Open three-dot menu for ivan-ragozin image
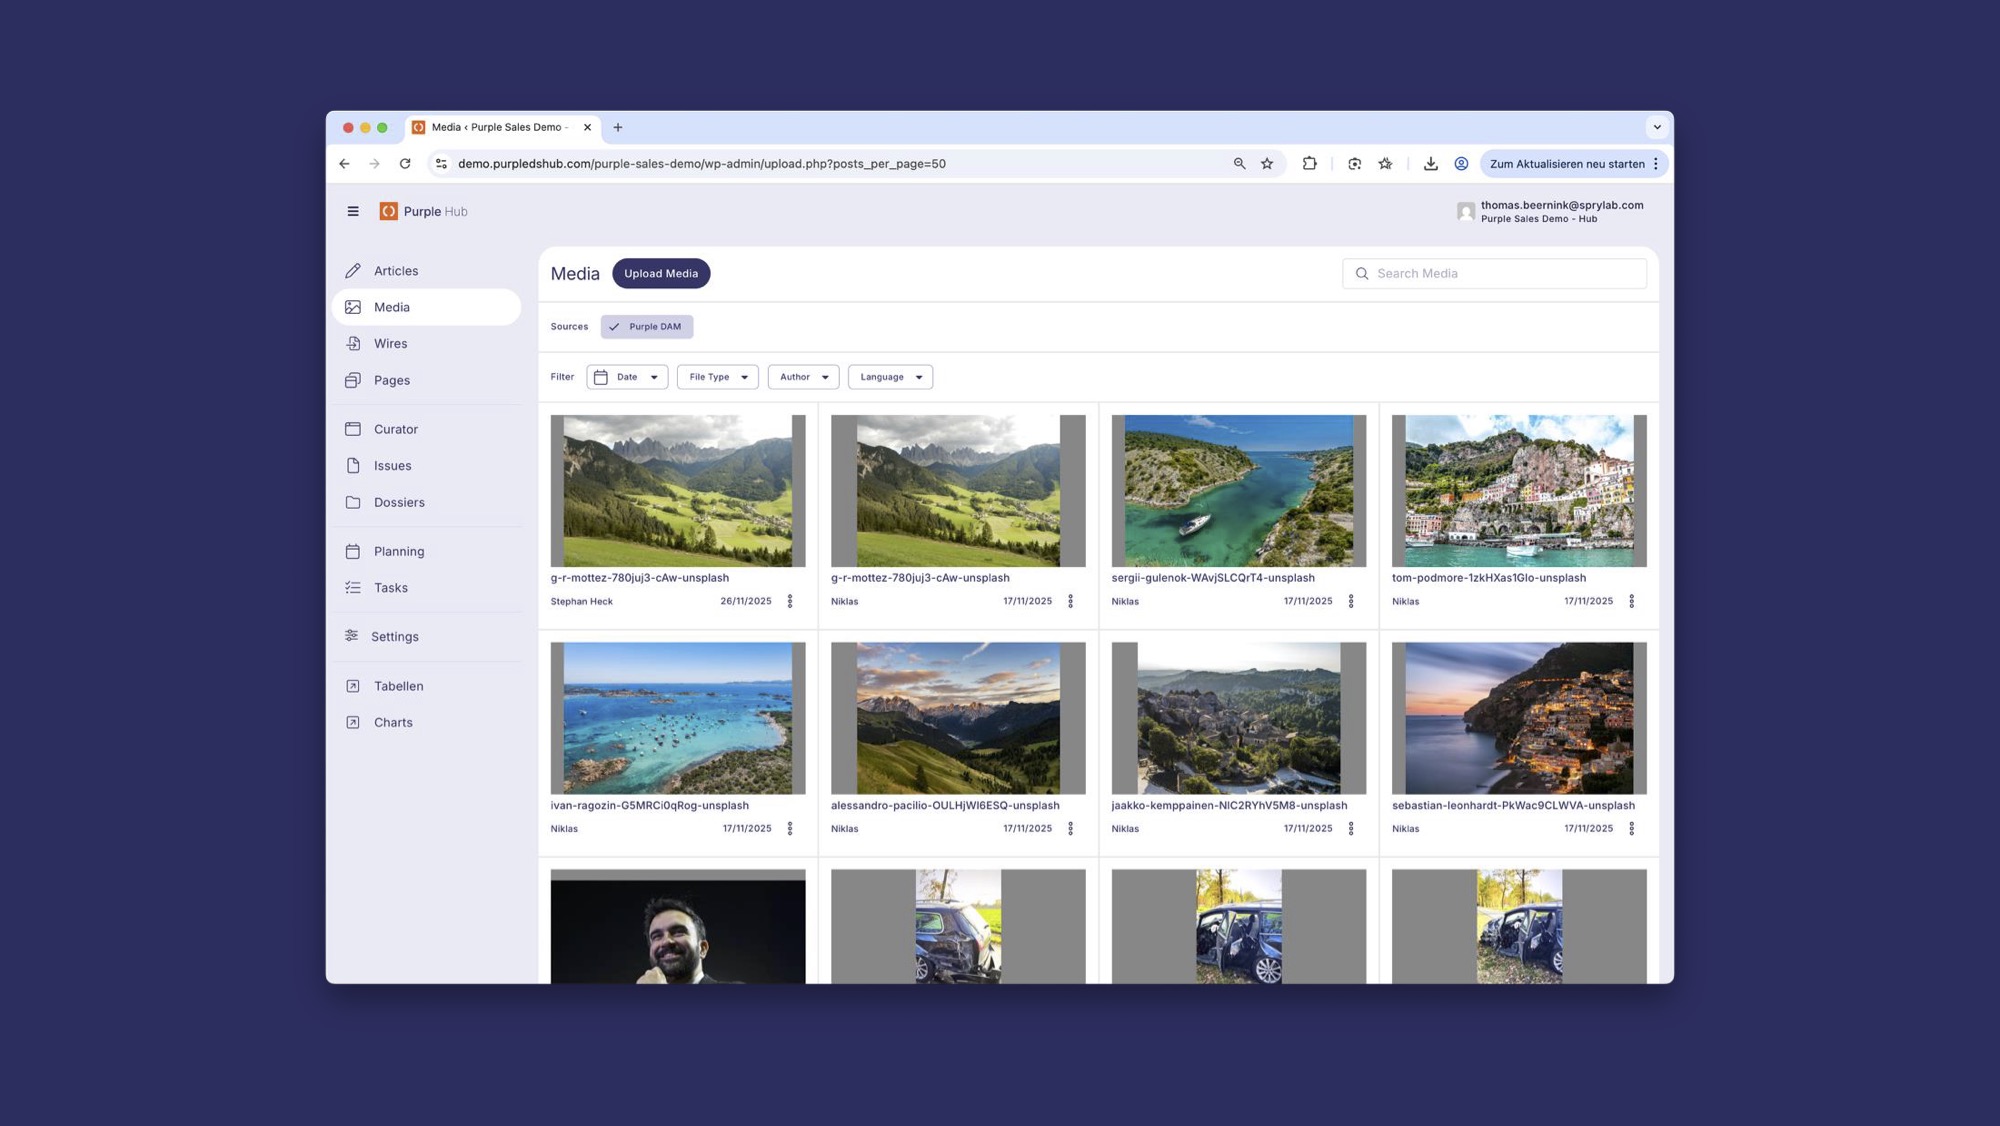The width and height of the screenshot is (2000, 1126). [790, 828]
